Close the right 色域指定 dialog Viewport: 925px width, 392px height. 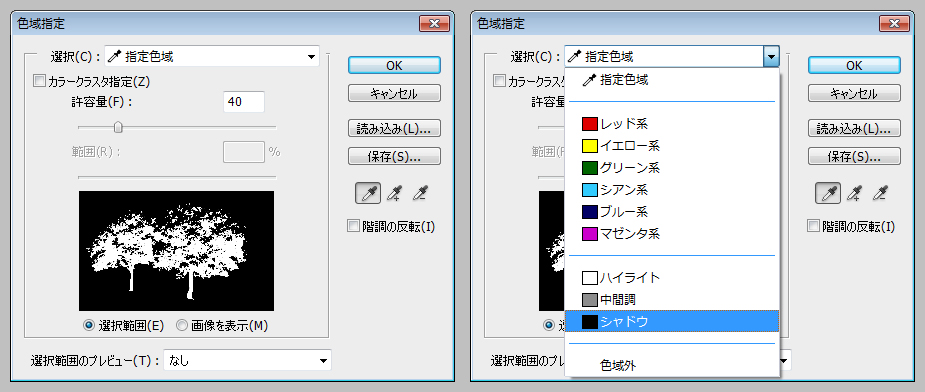(x=895, y=24)
